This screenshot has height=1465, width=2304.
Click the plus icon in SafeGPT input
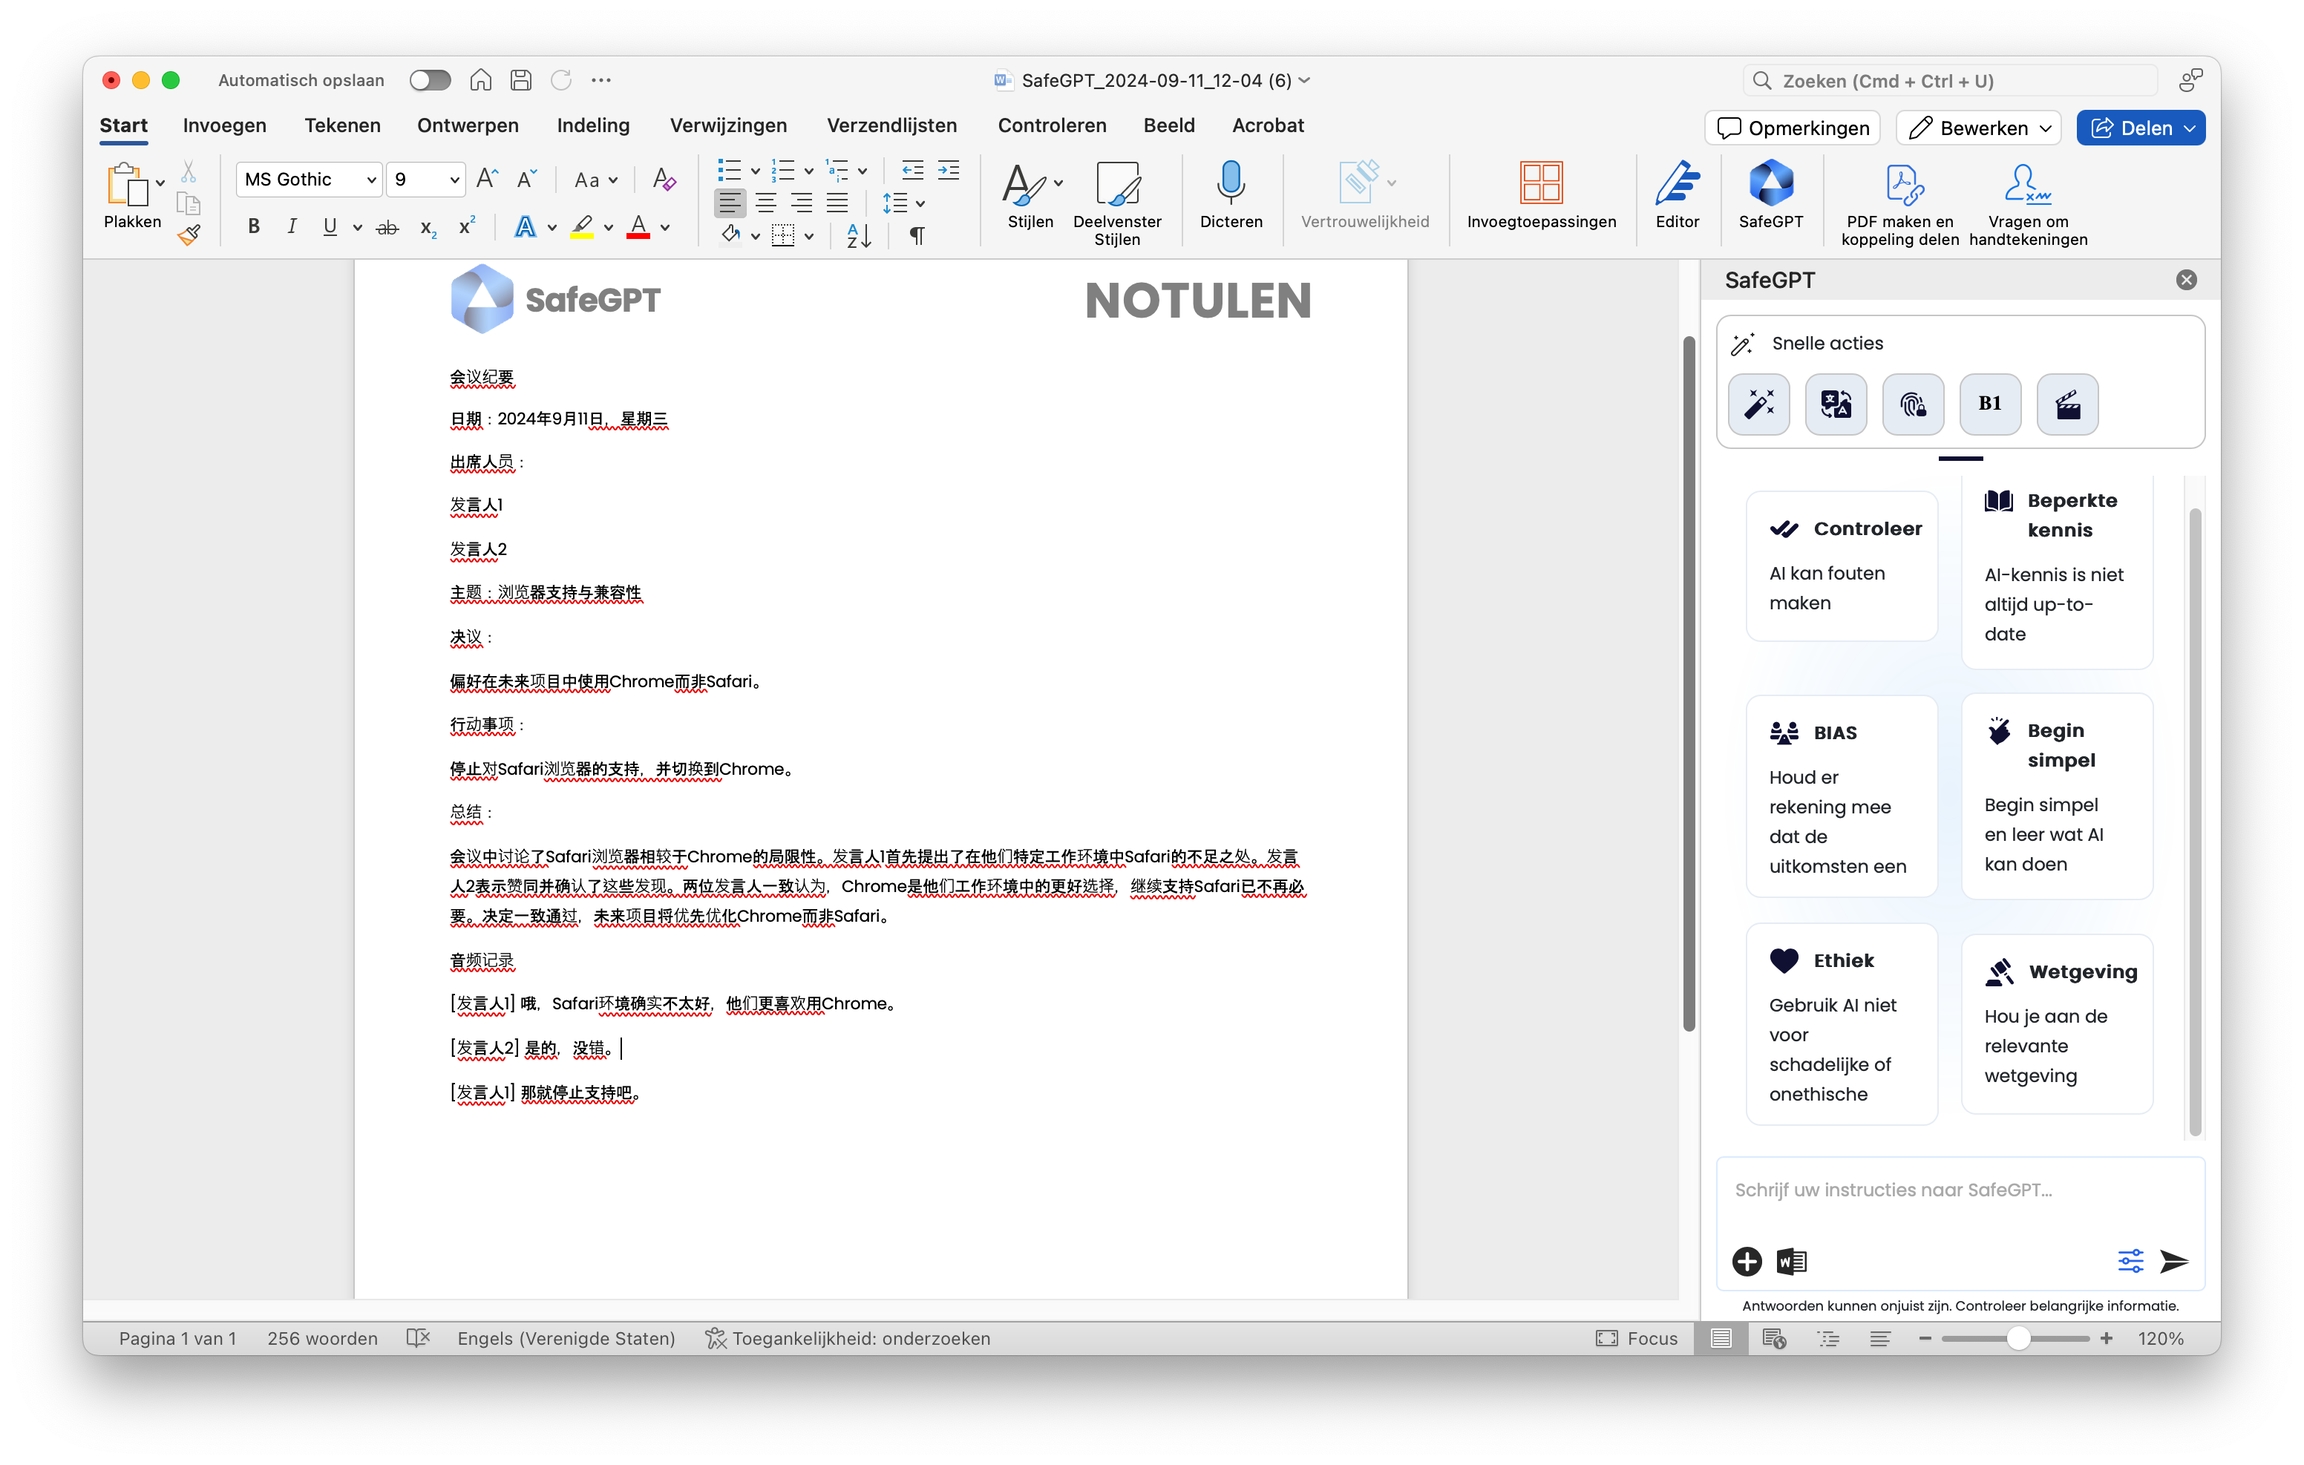click(1746, 1261)
